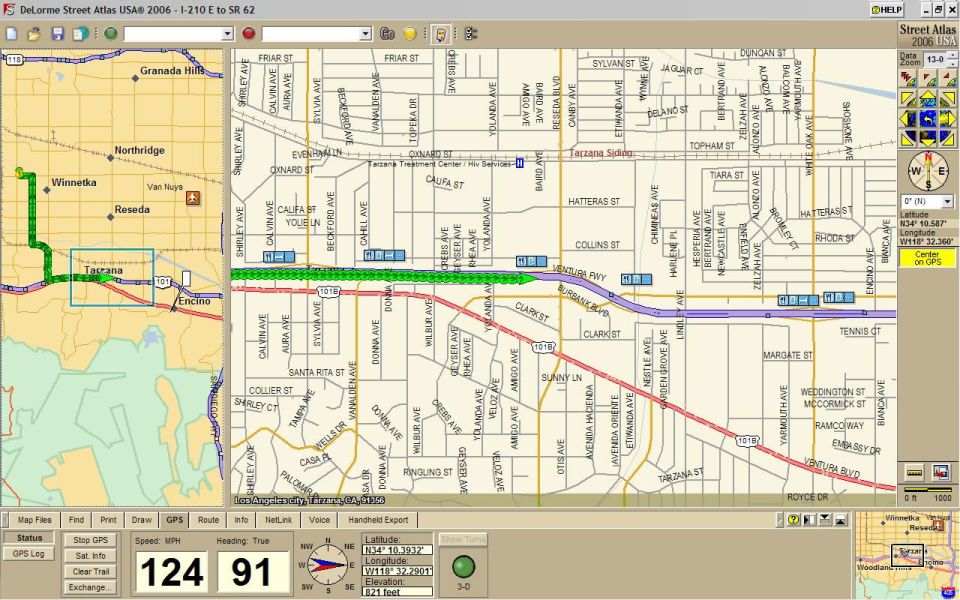Open the checklist options toolbar icon
The height and width of the screenshot is (600, 960).
471,34
